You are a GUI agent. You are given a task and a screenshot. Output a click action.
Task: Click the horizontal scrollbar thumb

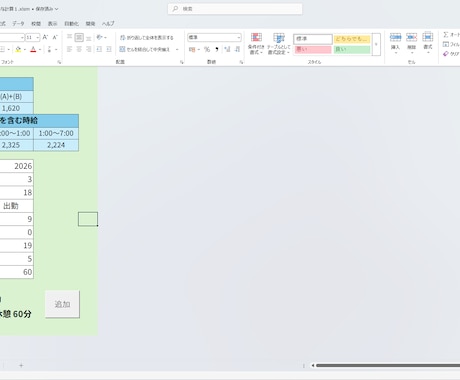pyautogui.click(x=388, y=366)
